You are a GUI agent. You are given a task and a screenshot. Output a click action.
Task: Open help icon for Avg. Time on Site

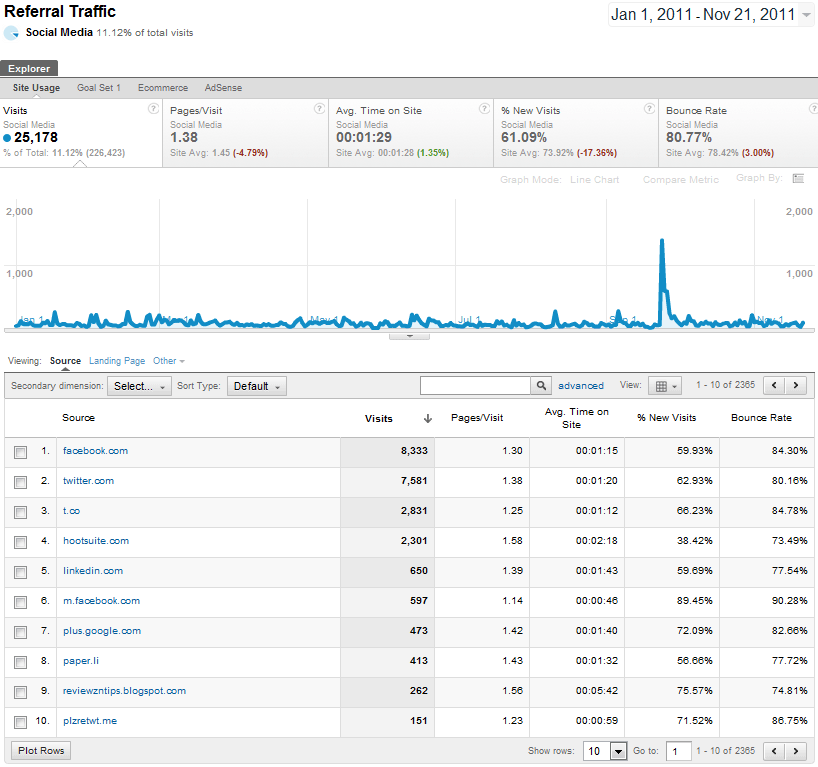[x=484, y=109]
